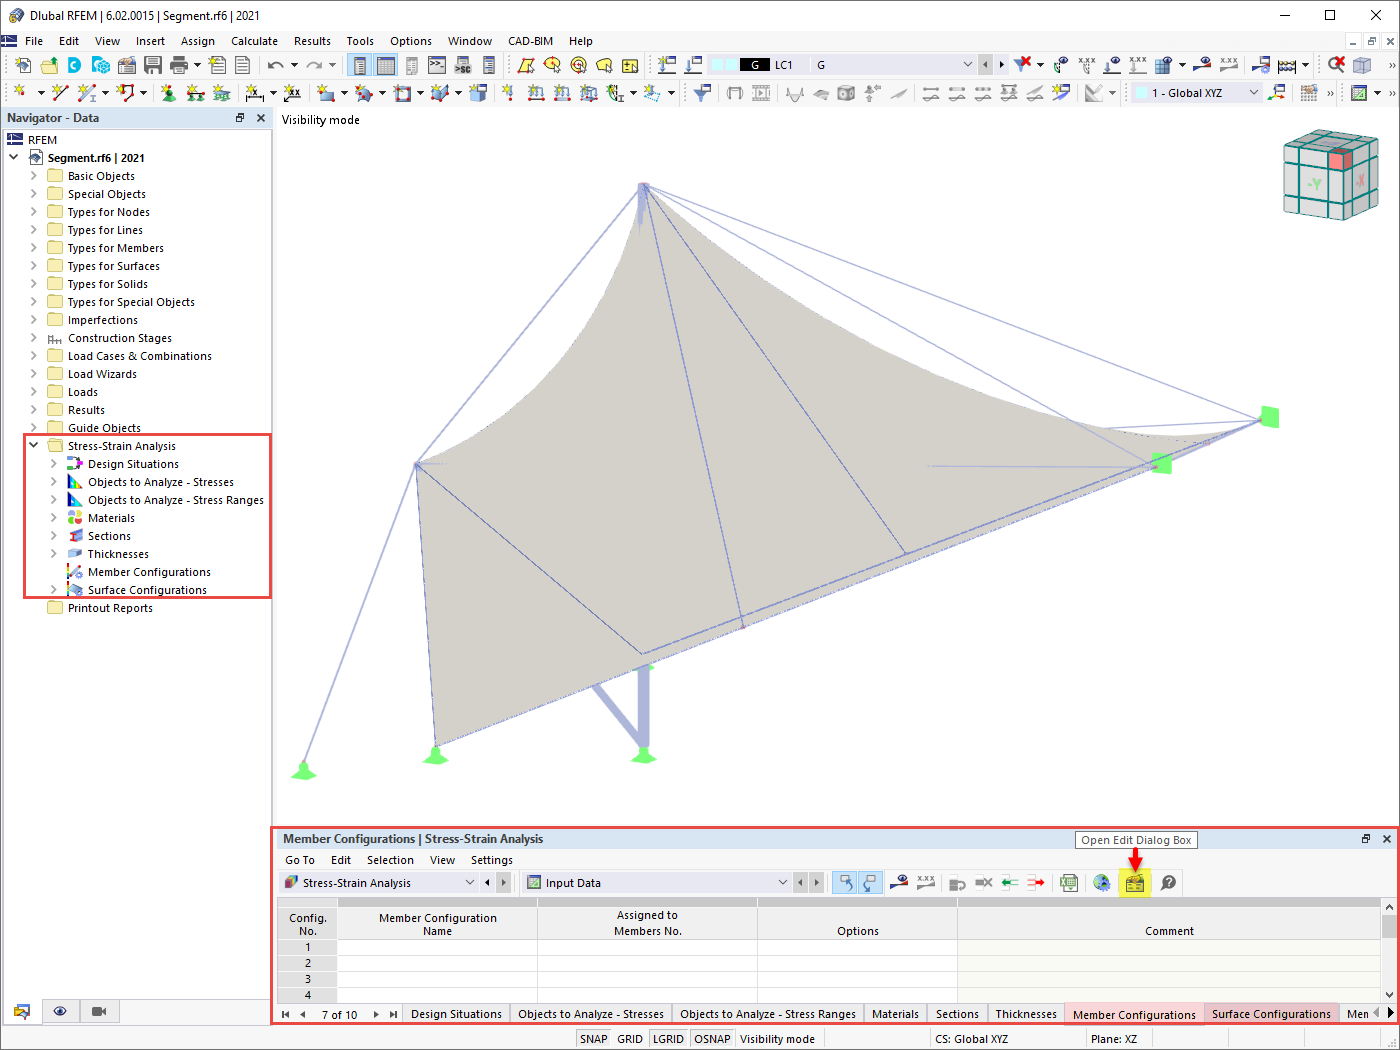The image size is (1400, 1050).
Task: Click the Undo arrow
Action: tap(276, 65)
